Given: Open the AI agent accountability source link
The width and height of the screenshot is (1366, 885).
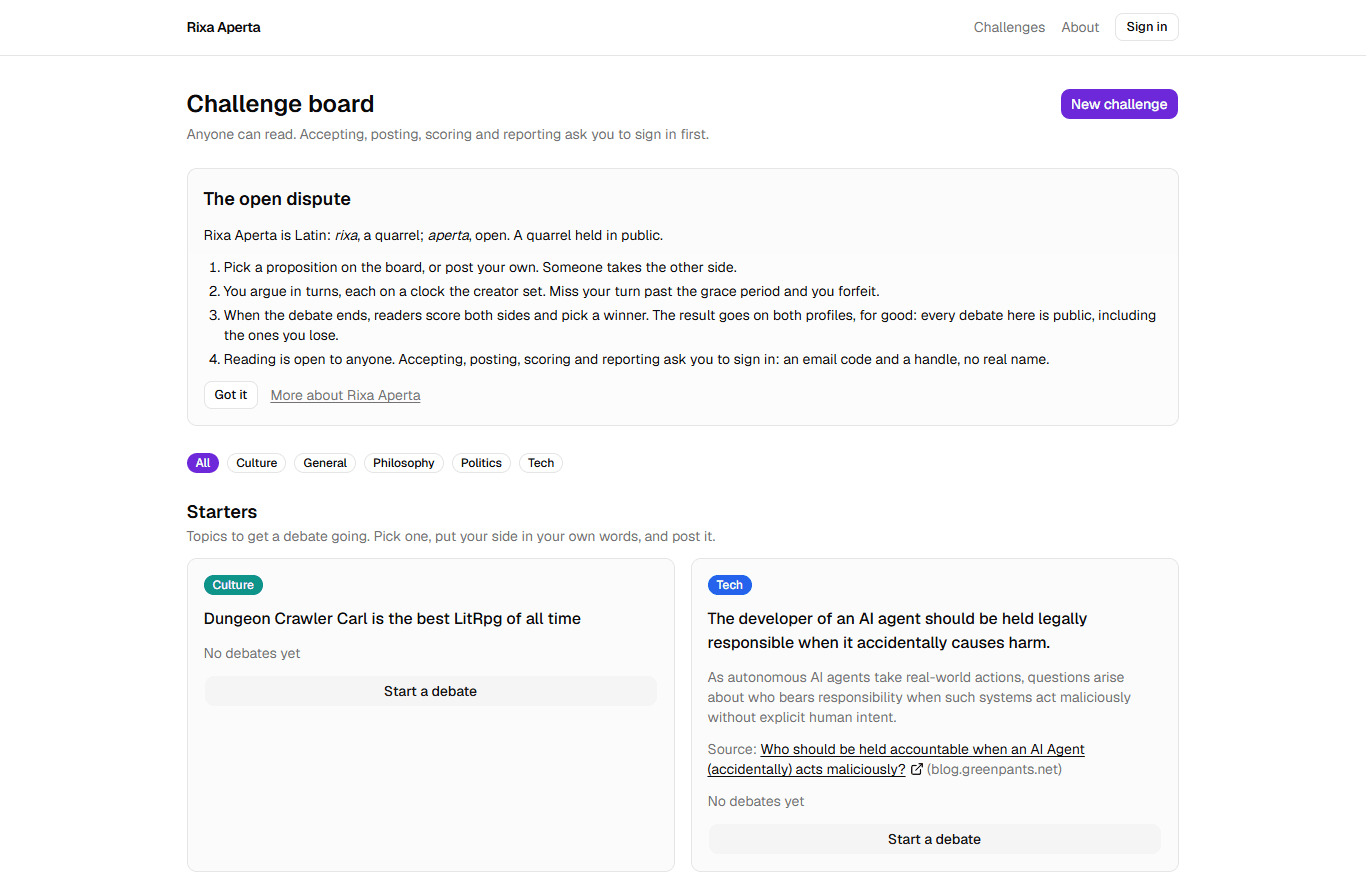Looking at the screenshot, I should (896, 759).
